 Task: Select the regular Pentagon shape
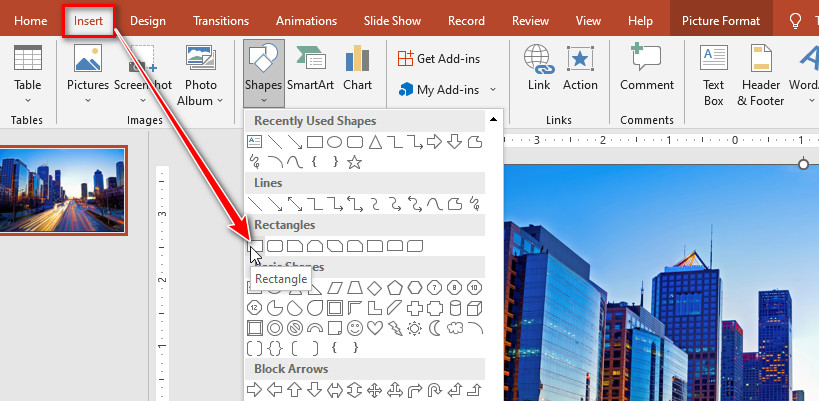click(x=395, y=287)
